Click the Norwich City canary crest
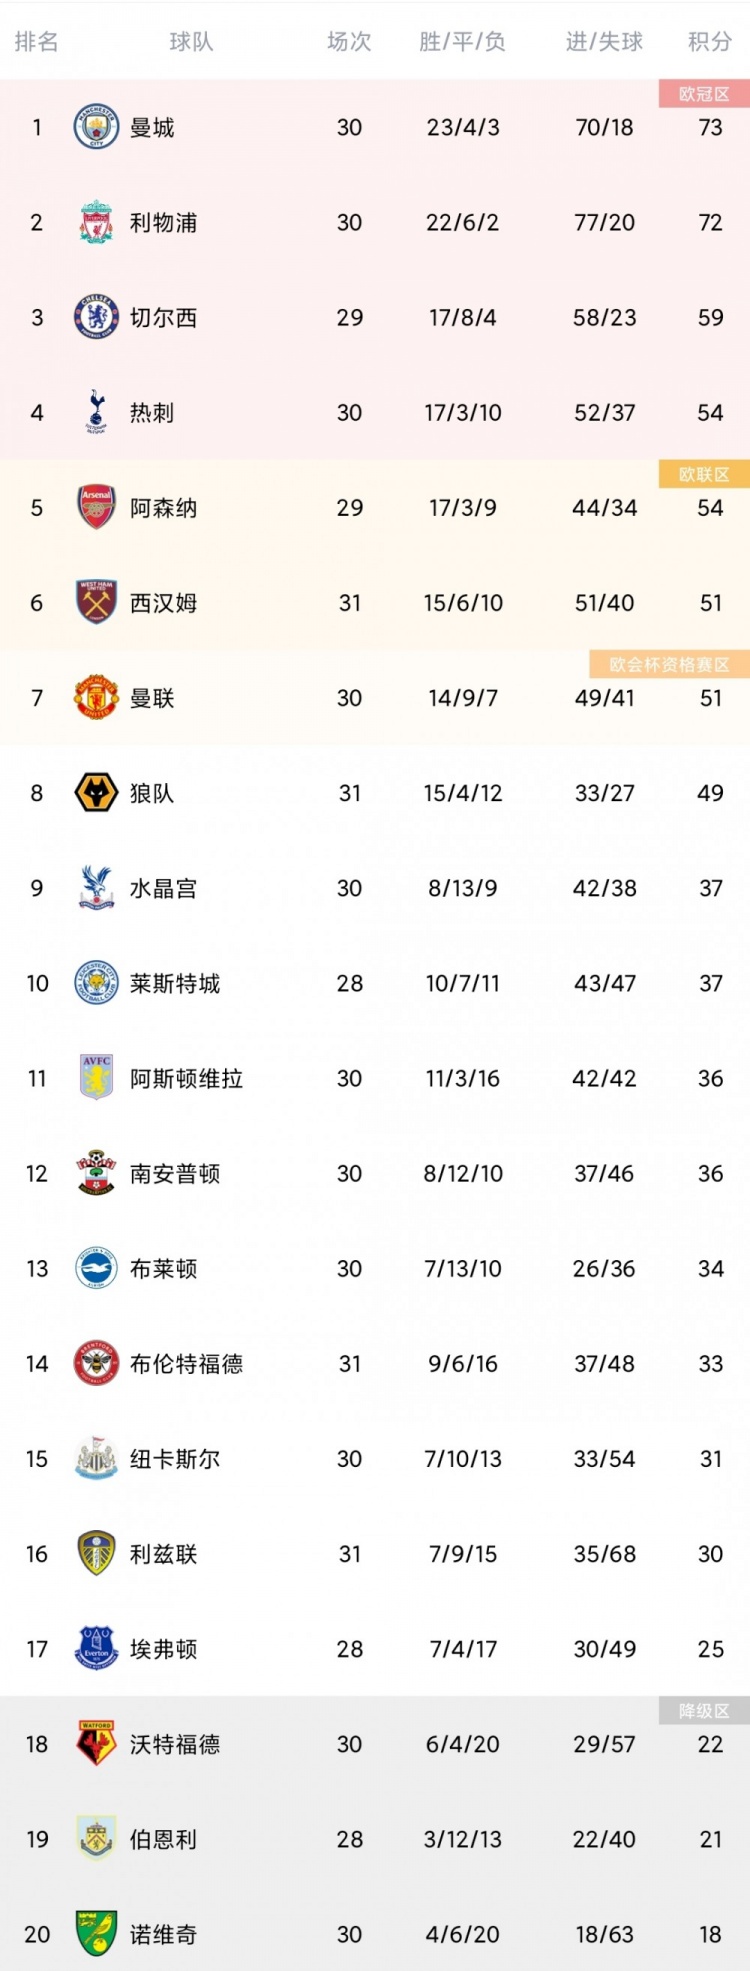750x1971 pixels. coord(96,1933)
